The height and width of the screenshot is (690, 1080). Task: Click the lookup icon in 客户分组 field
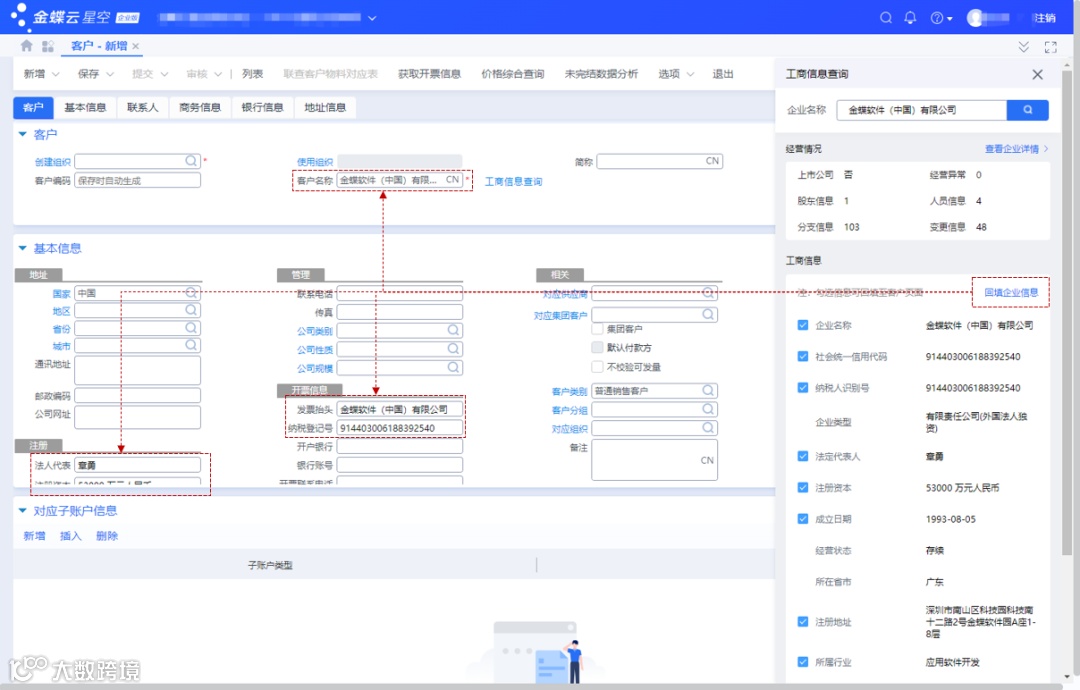click(x=708, y=409)
